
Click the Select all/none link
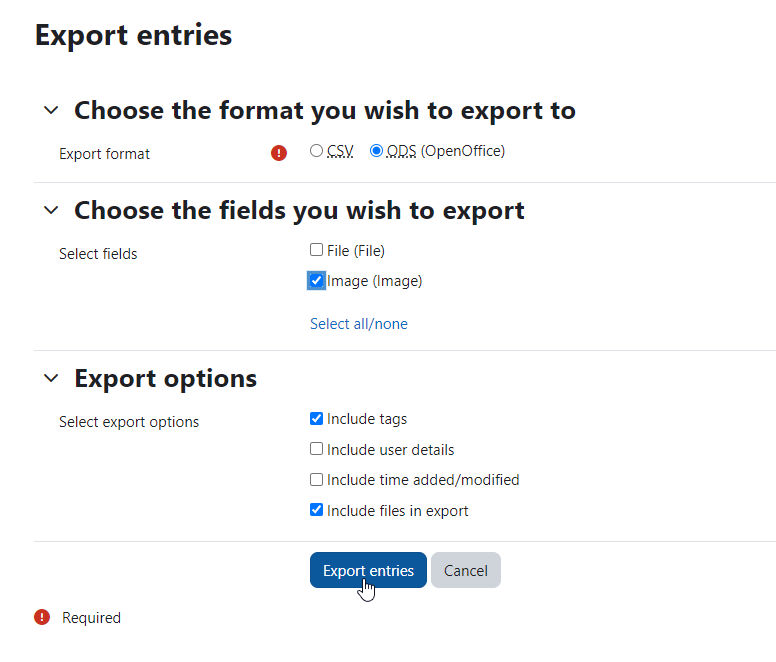[359, 324]
